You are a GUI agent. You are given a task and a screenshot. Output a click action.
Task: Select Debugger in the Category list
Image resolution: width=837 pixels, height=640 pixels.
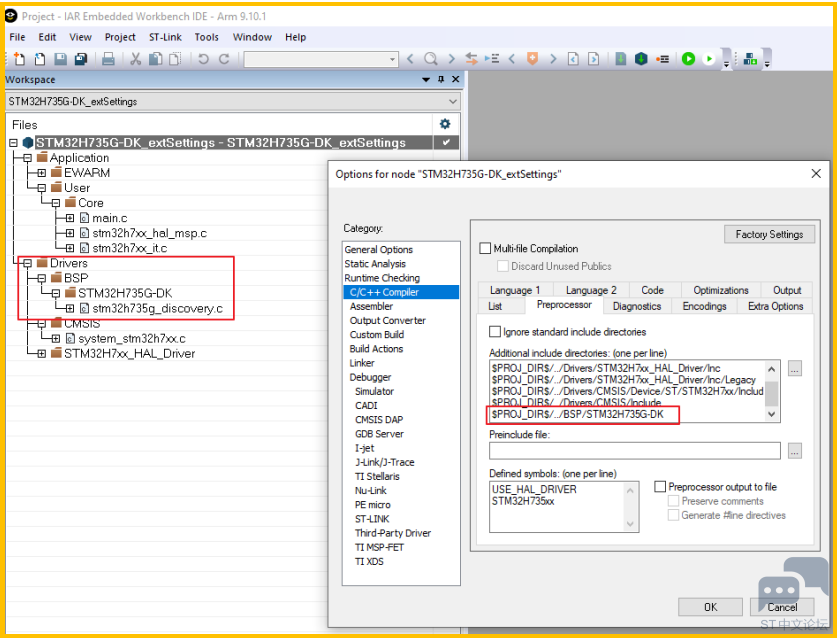click(x=370, y=377)
